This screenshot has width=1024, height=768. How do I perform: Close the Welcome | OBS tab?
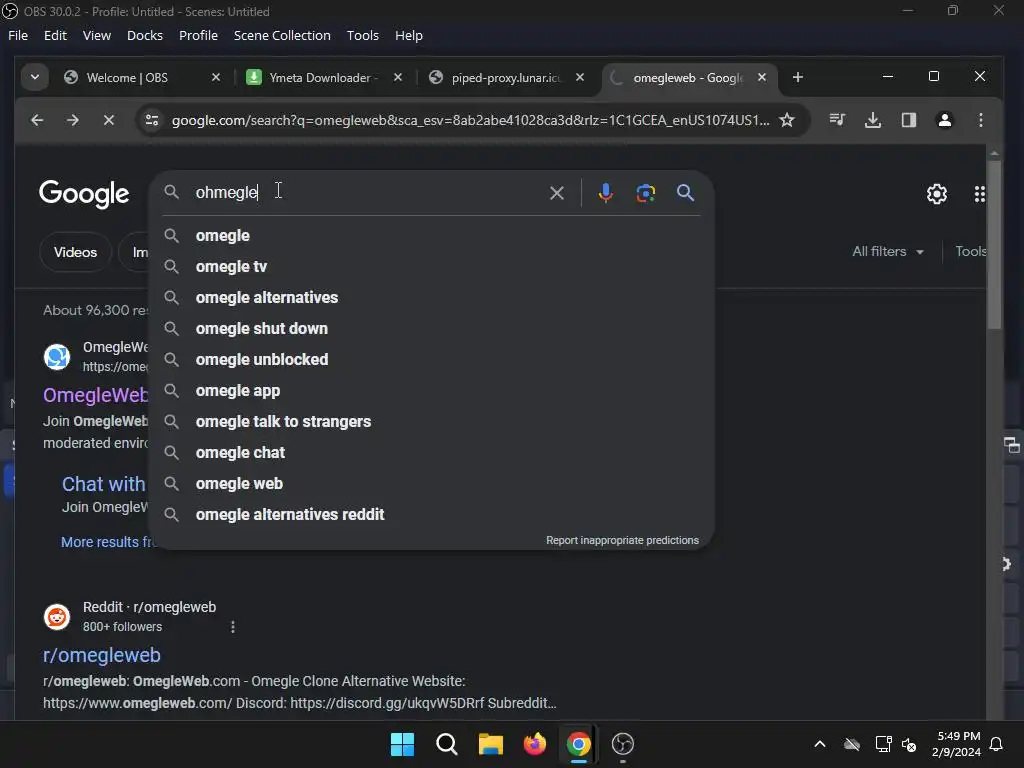pyautogui.click(x=216, y=77)
